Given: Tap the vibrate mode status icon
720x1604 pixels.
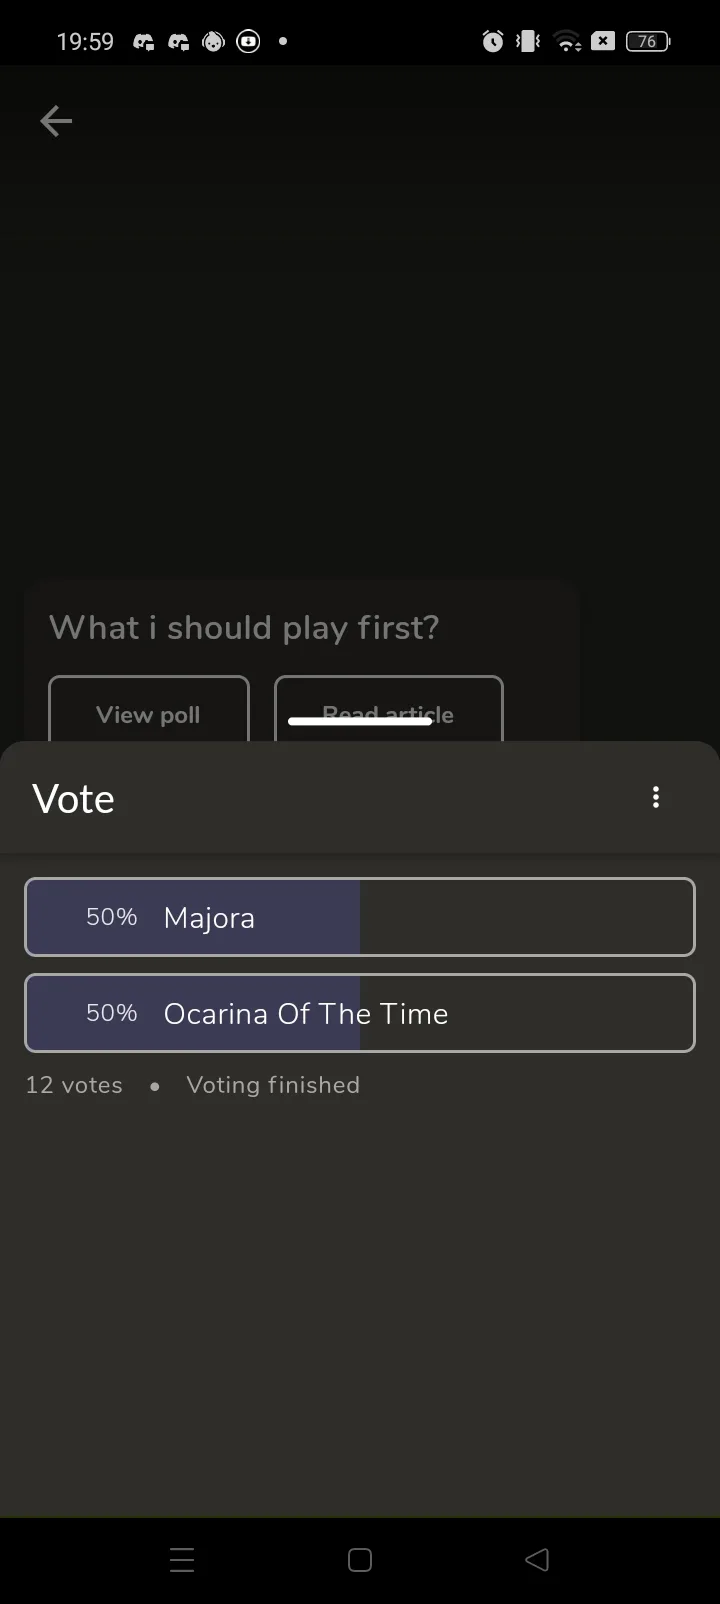Looking at the screenshot, I should pos(528,41).
